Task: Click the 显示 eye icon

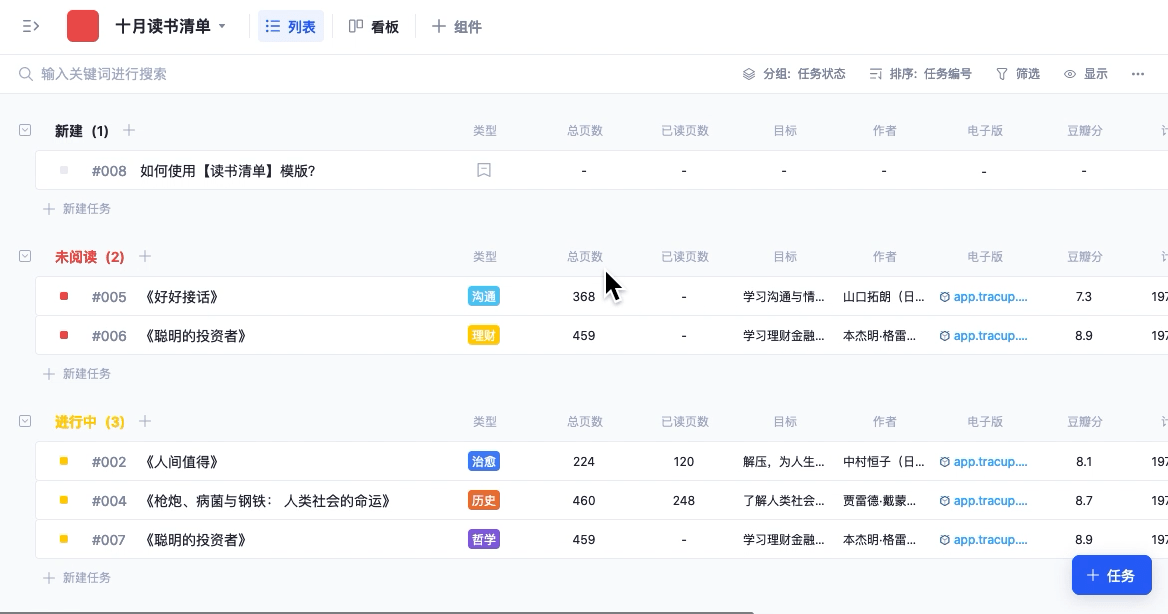Action: pos(1070,73)
